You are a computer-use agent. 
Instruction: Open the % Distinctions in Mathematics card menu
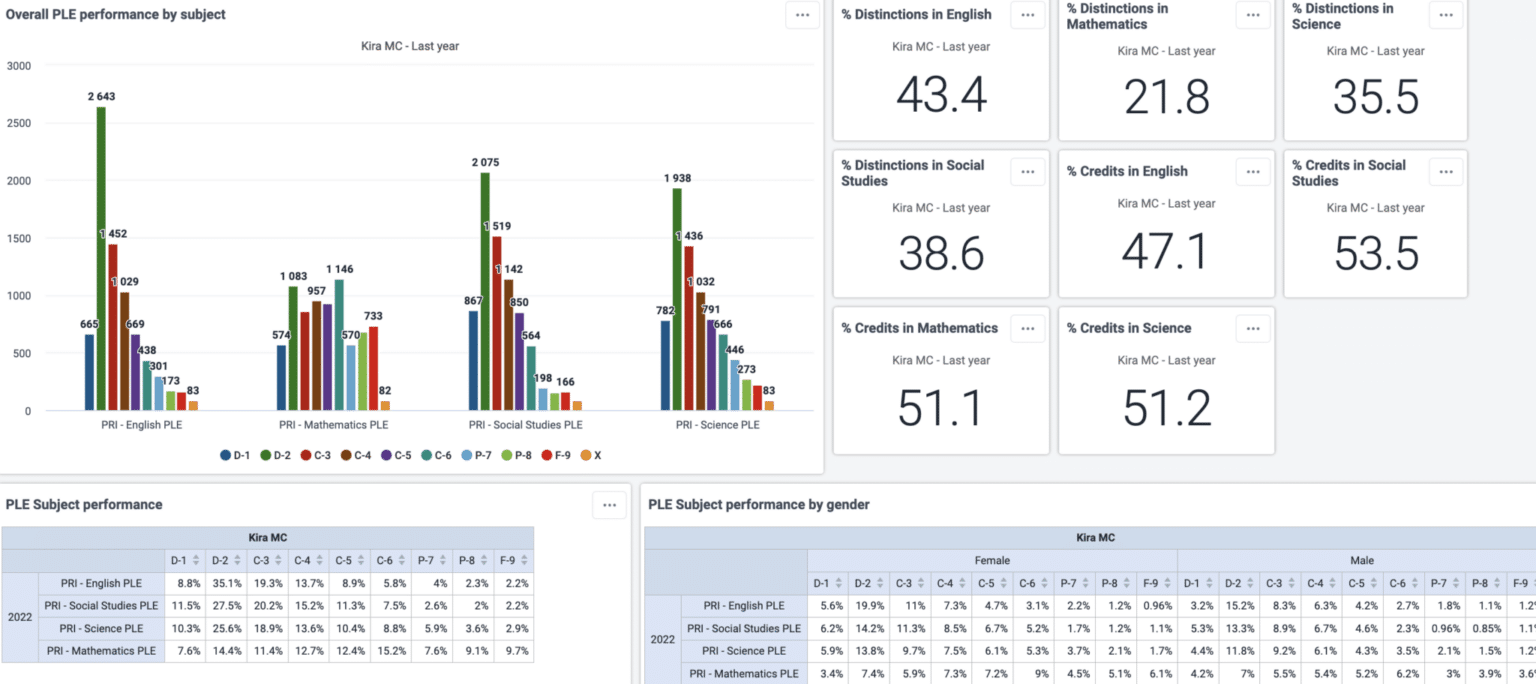coord(1253,15)
